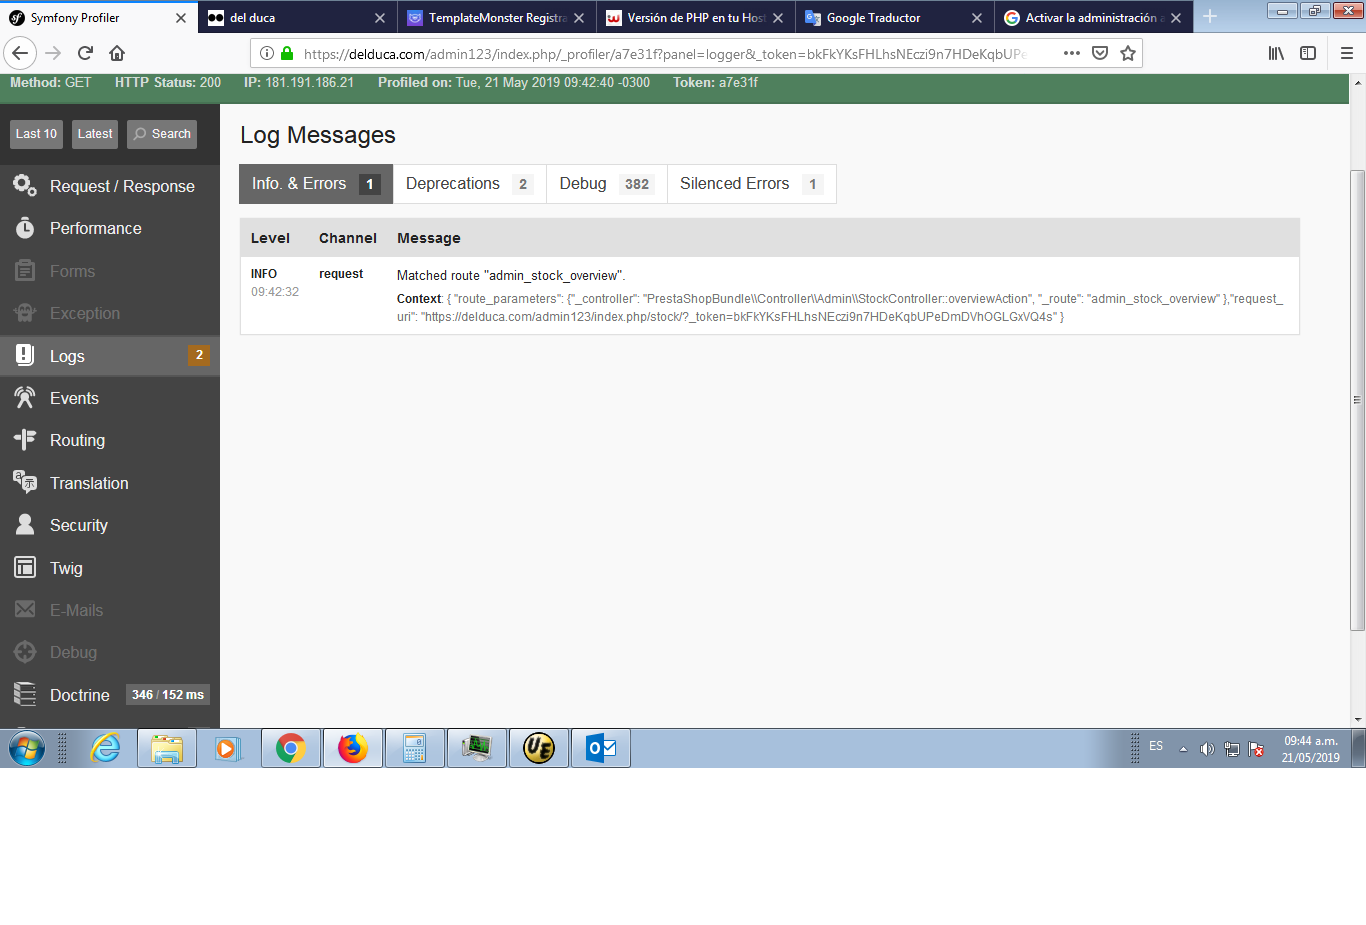
Task: Open Doctrine panel label
Action: (x=80, y=695)
